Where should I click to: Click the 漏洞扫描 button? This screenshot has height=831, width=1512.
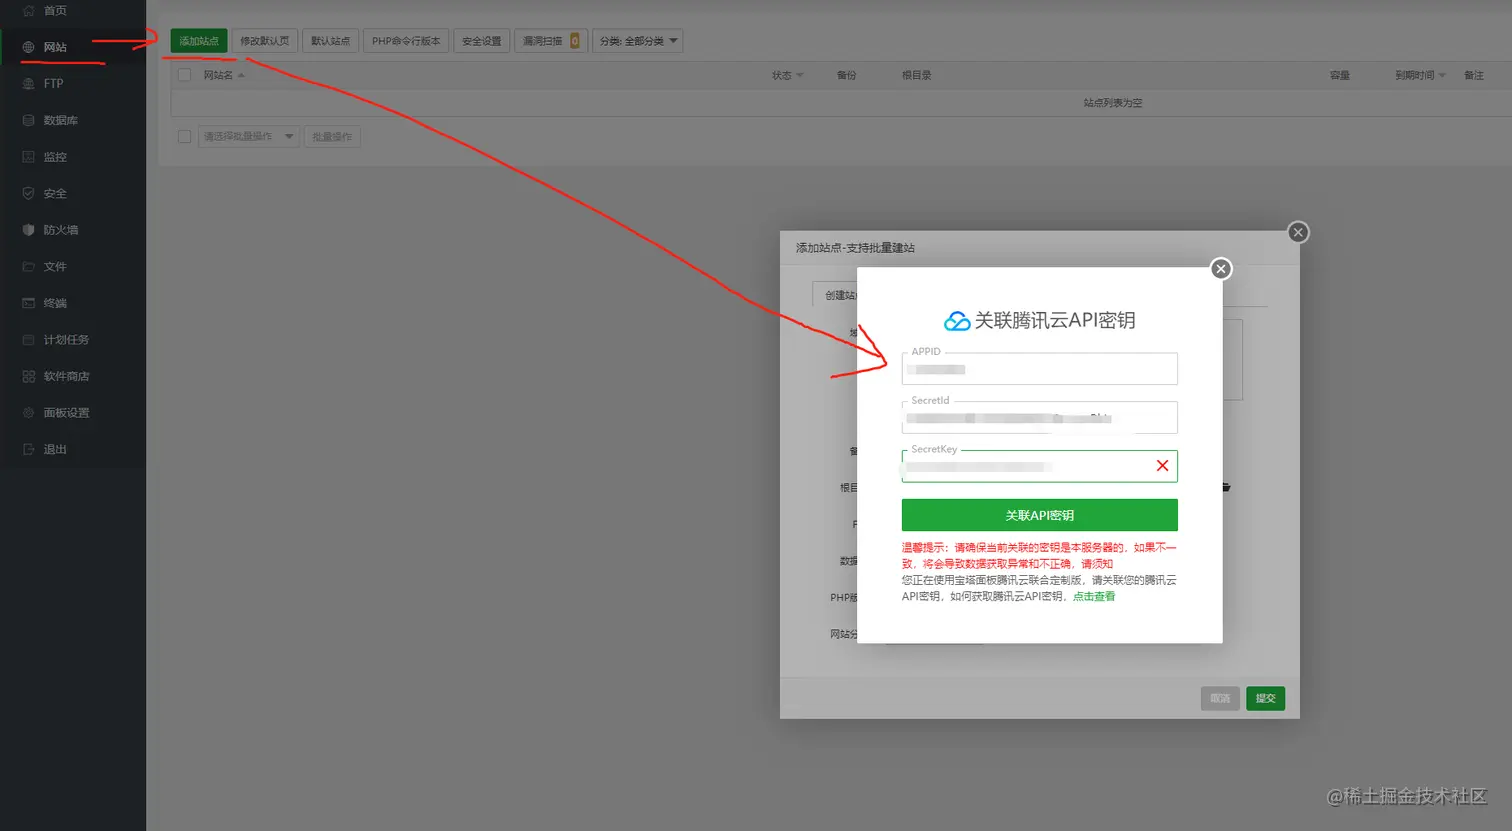(x=551, y=41)
